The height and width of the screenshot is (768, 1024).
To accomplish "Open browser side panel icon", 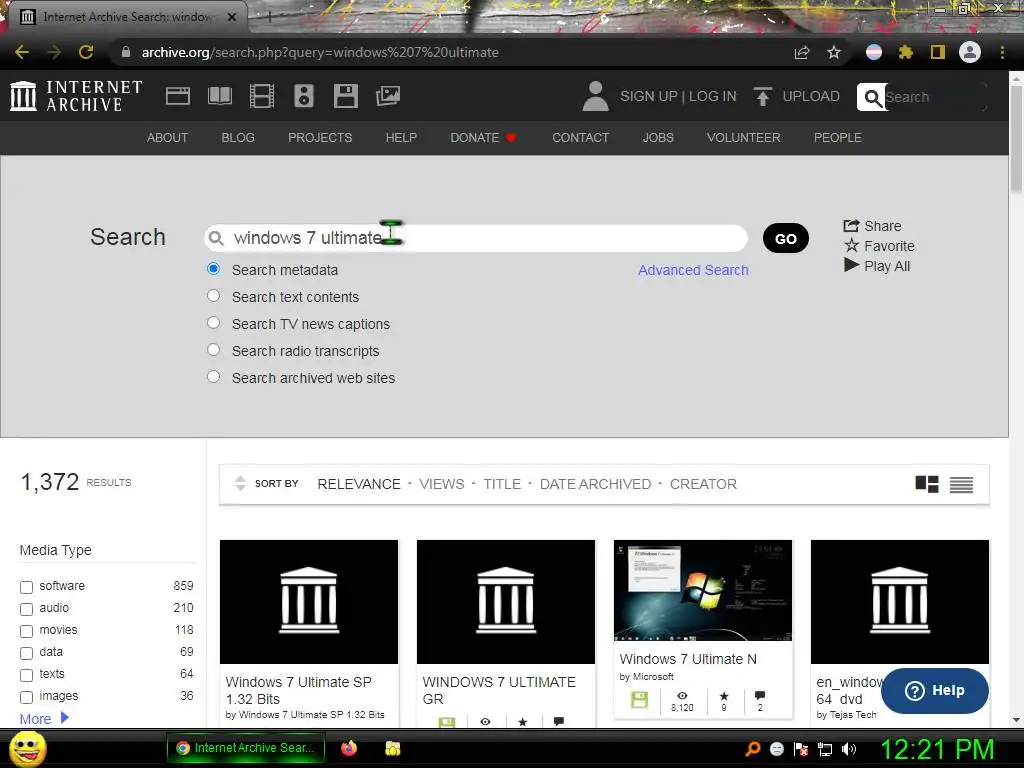I will pyautogui.click(x=938, y=52).
